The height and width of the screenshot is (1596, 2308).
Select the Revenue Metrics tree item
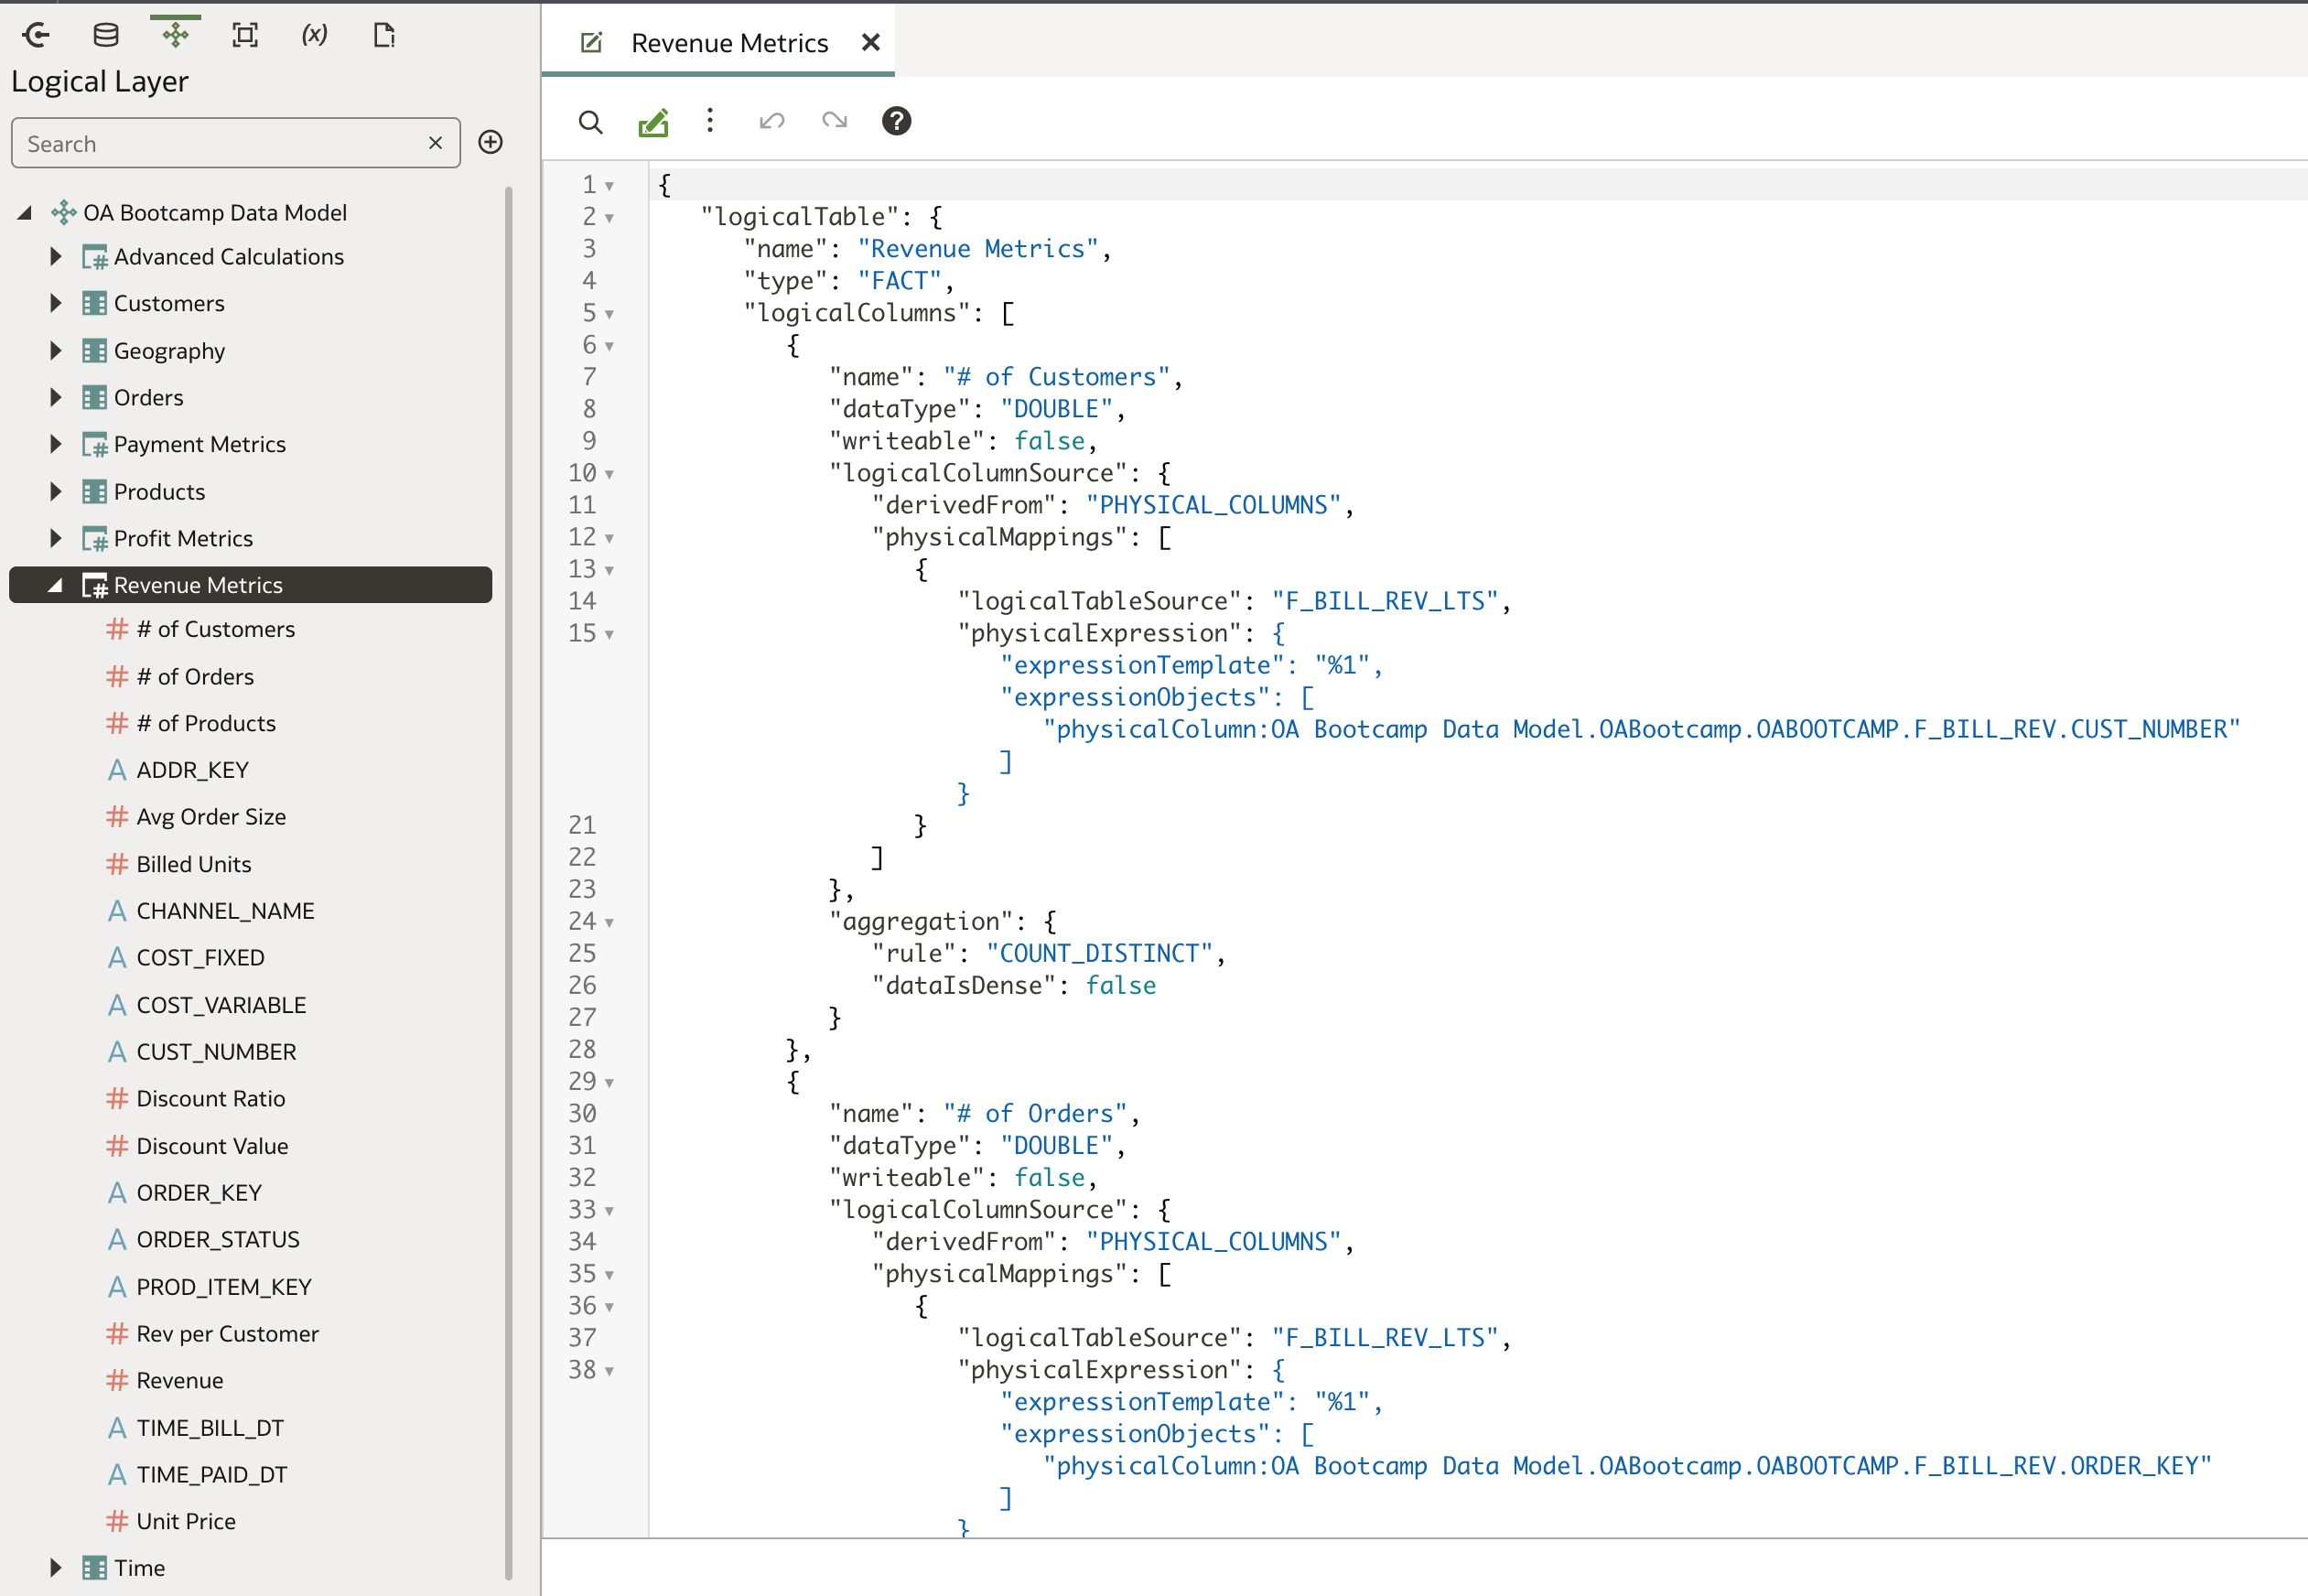click(250, 585)
